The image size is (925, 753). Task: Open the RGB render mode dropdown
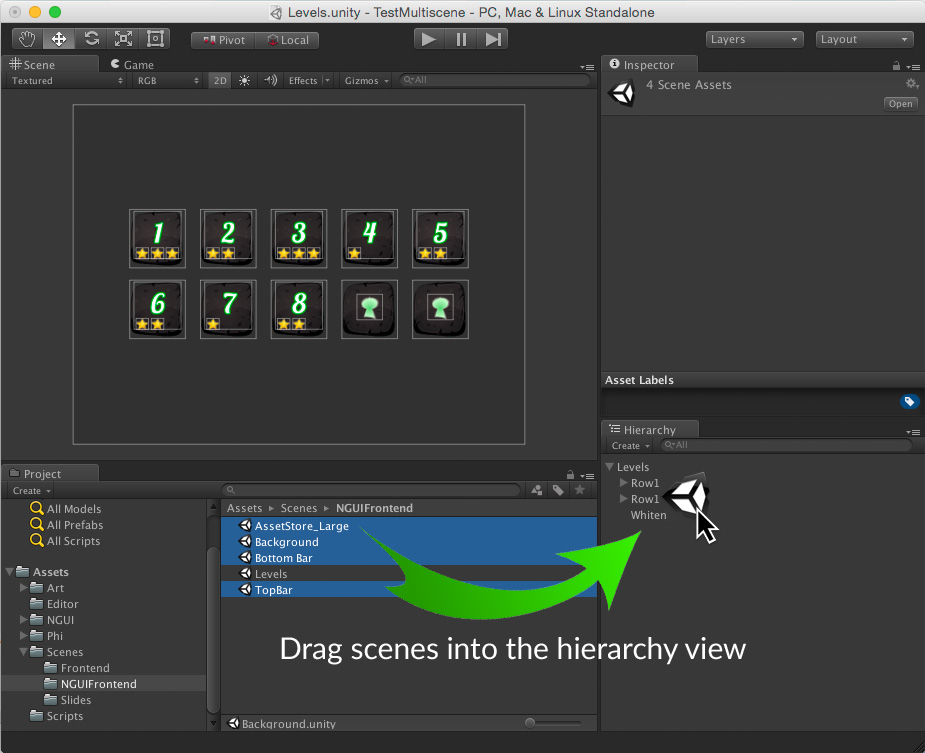point(168,80)
